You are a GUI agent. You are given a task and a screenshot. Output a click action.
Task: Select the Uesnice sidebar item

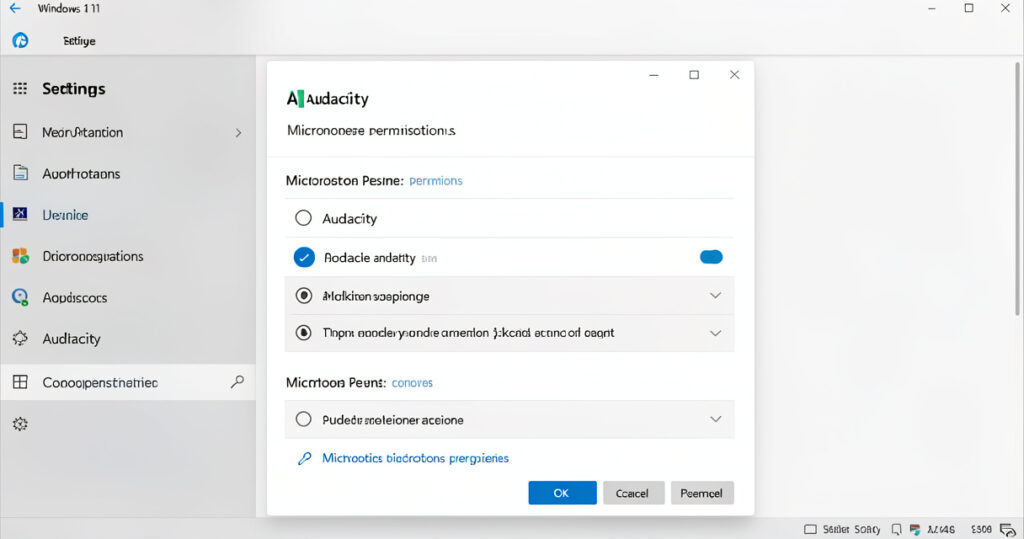[128, 214]
